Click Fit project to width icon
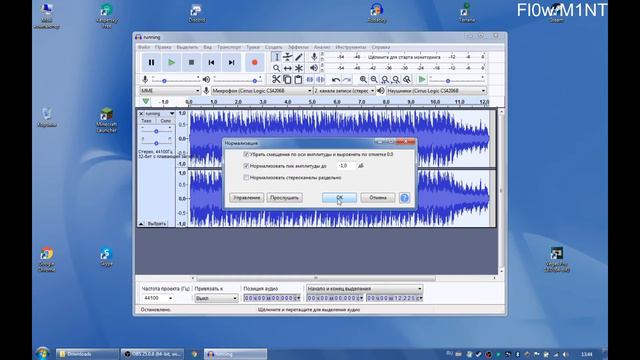 [396, 80]
